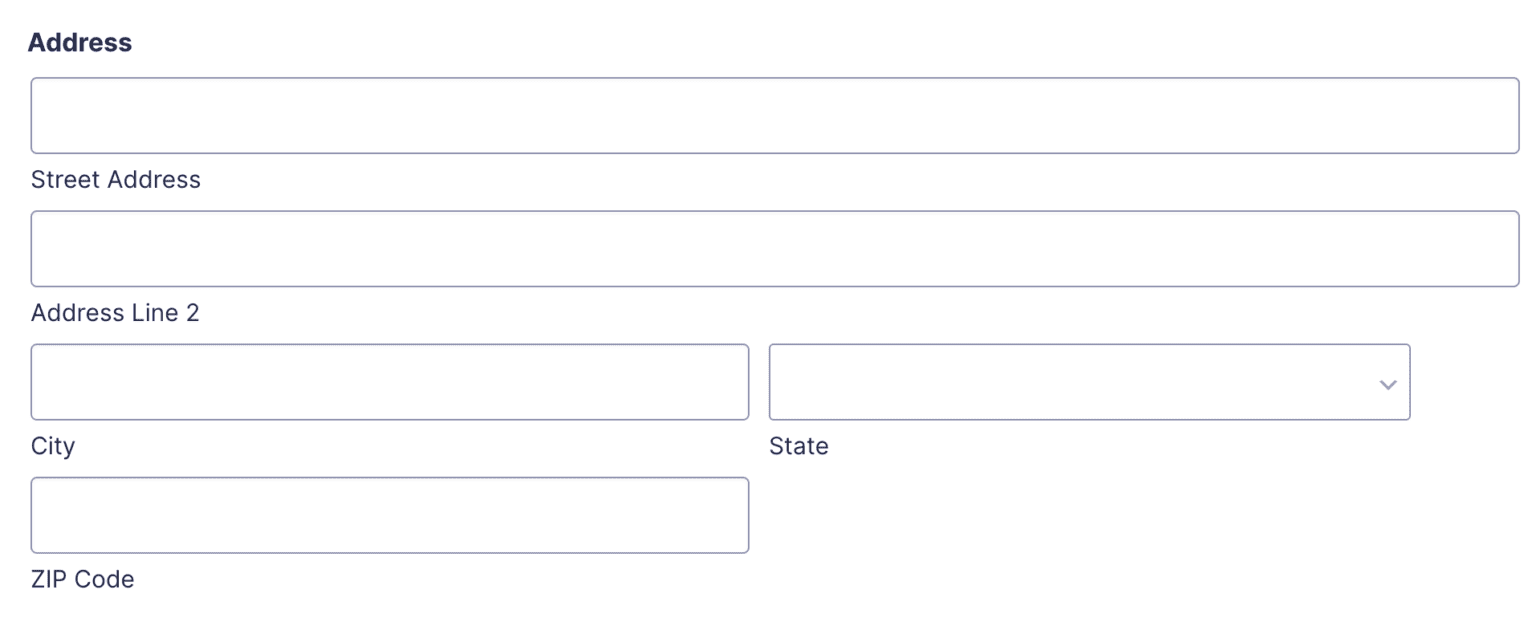Click the "Address Line 2" label
This screenshot has height=618, width=1536.
tap(115, 313)
